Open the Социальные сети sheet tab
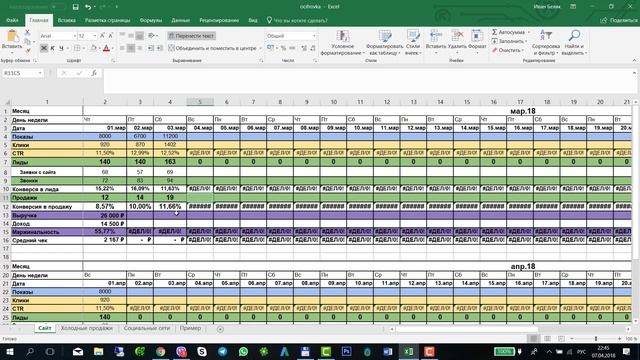This screenshot has height=360, width=640. coord(147,328)
